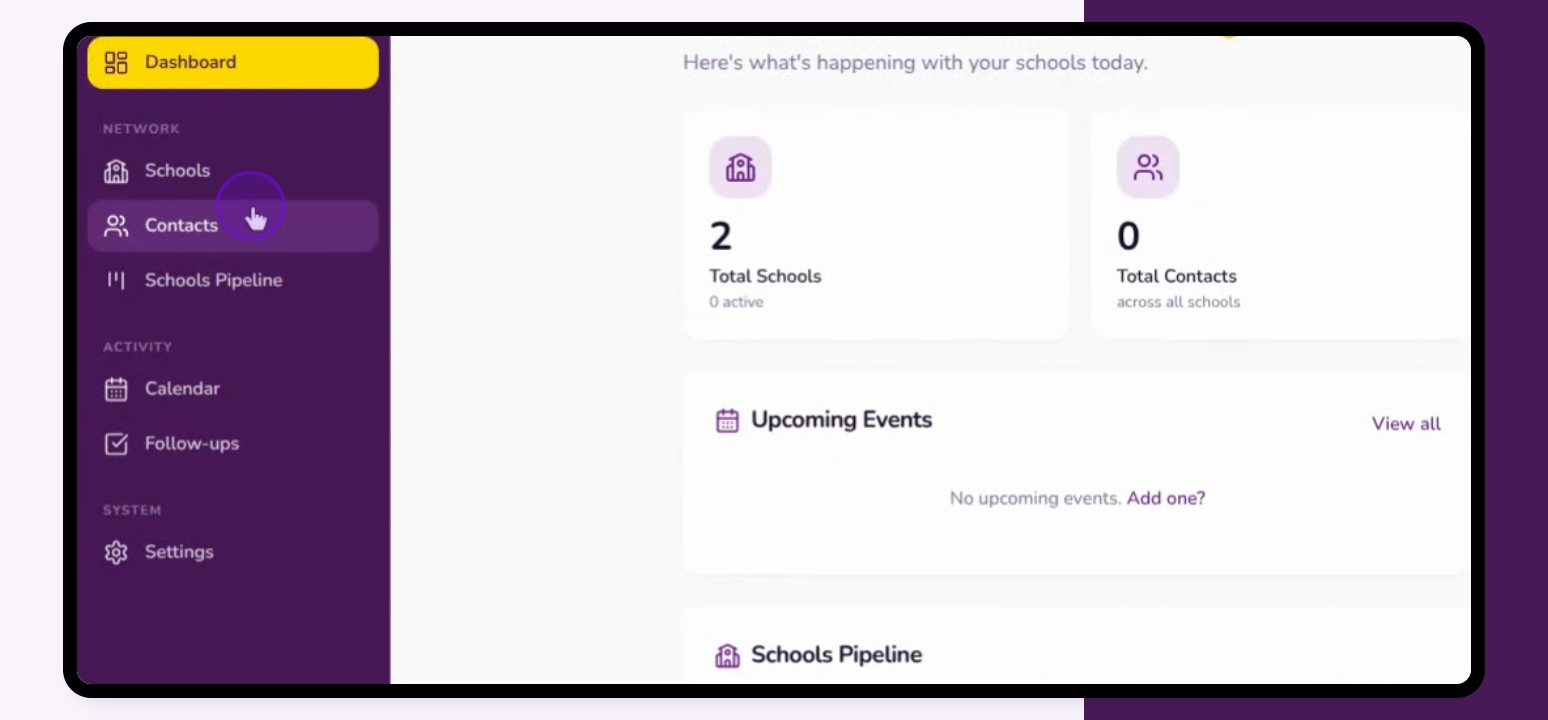
Task: Open the Dashboard menu item
Action: [x=190, y=62]
